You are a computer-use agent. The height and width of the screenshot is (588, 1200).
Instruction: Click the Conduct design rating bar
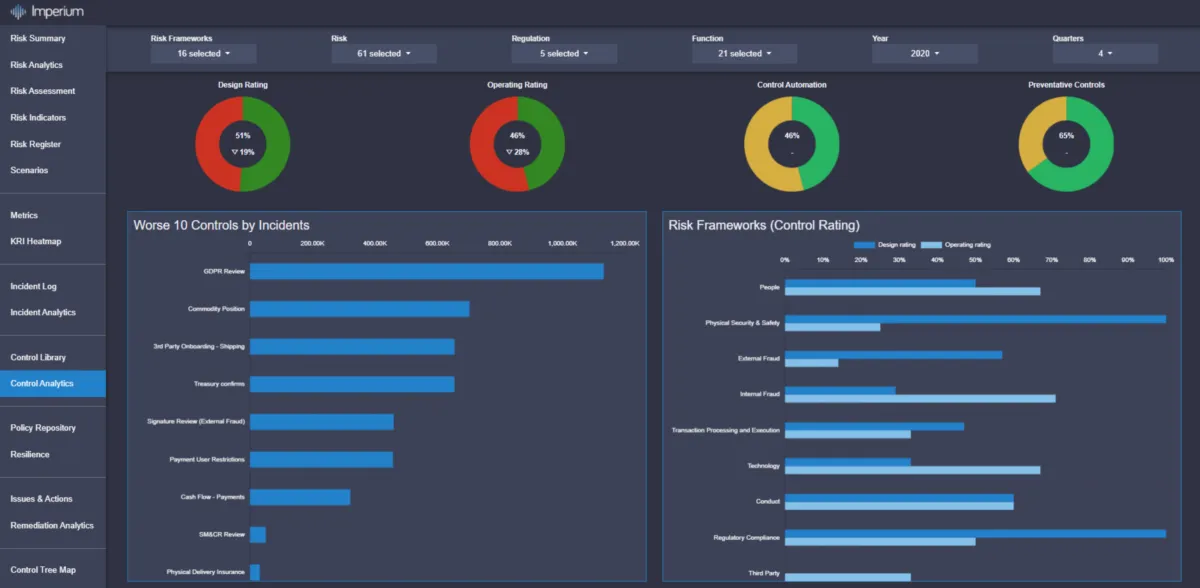coord(899,498)
